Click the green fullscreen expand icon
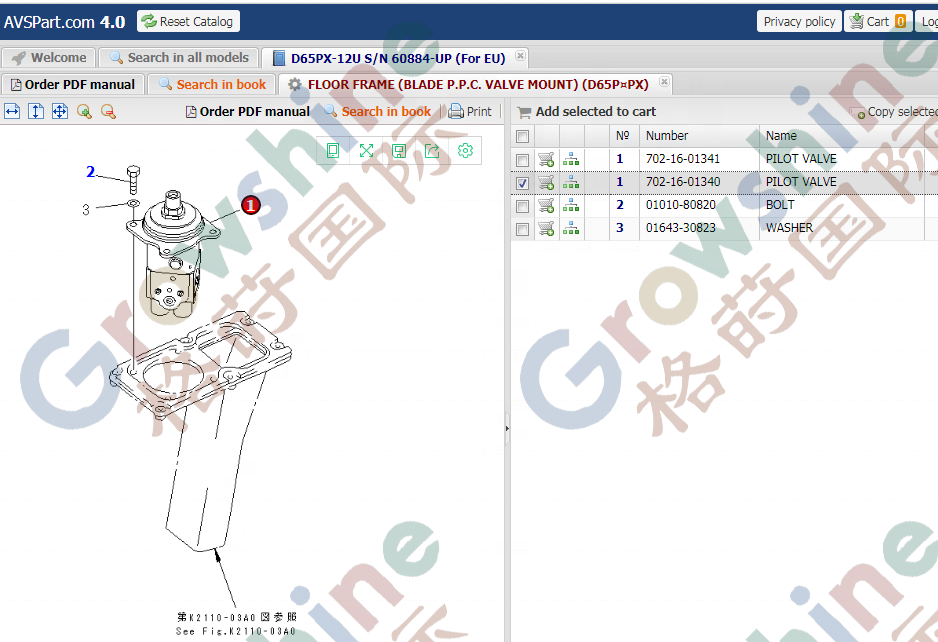 click(x=366, y=151)
